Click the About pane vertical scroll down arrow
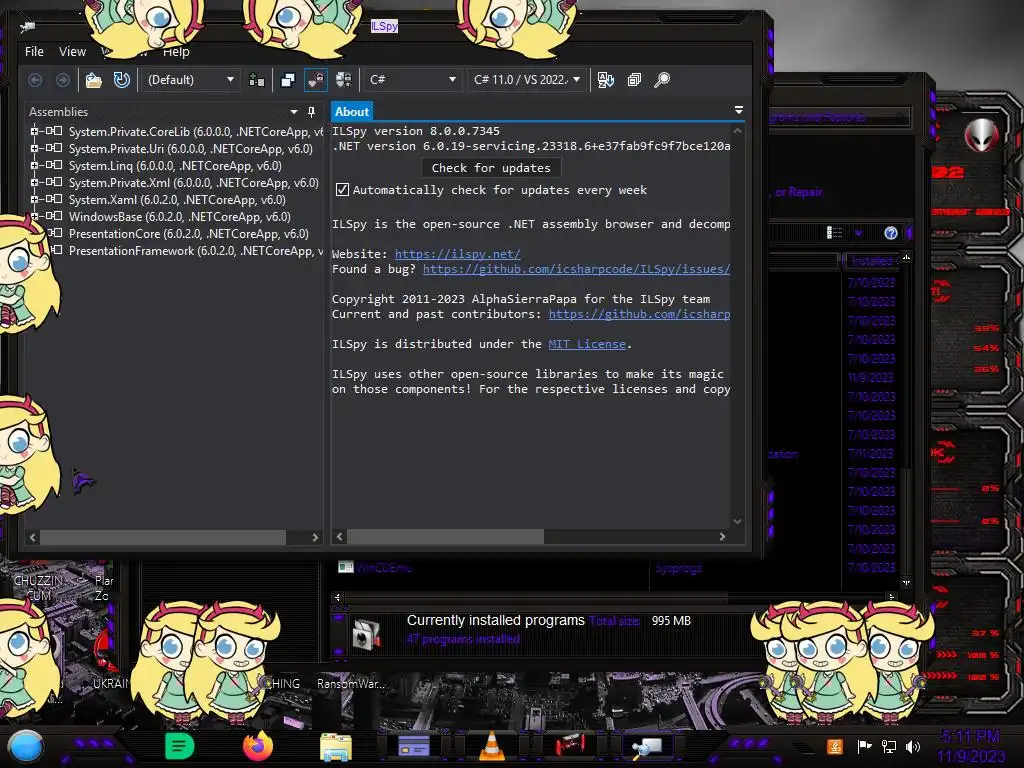 (x=737, y=521)
